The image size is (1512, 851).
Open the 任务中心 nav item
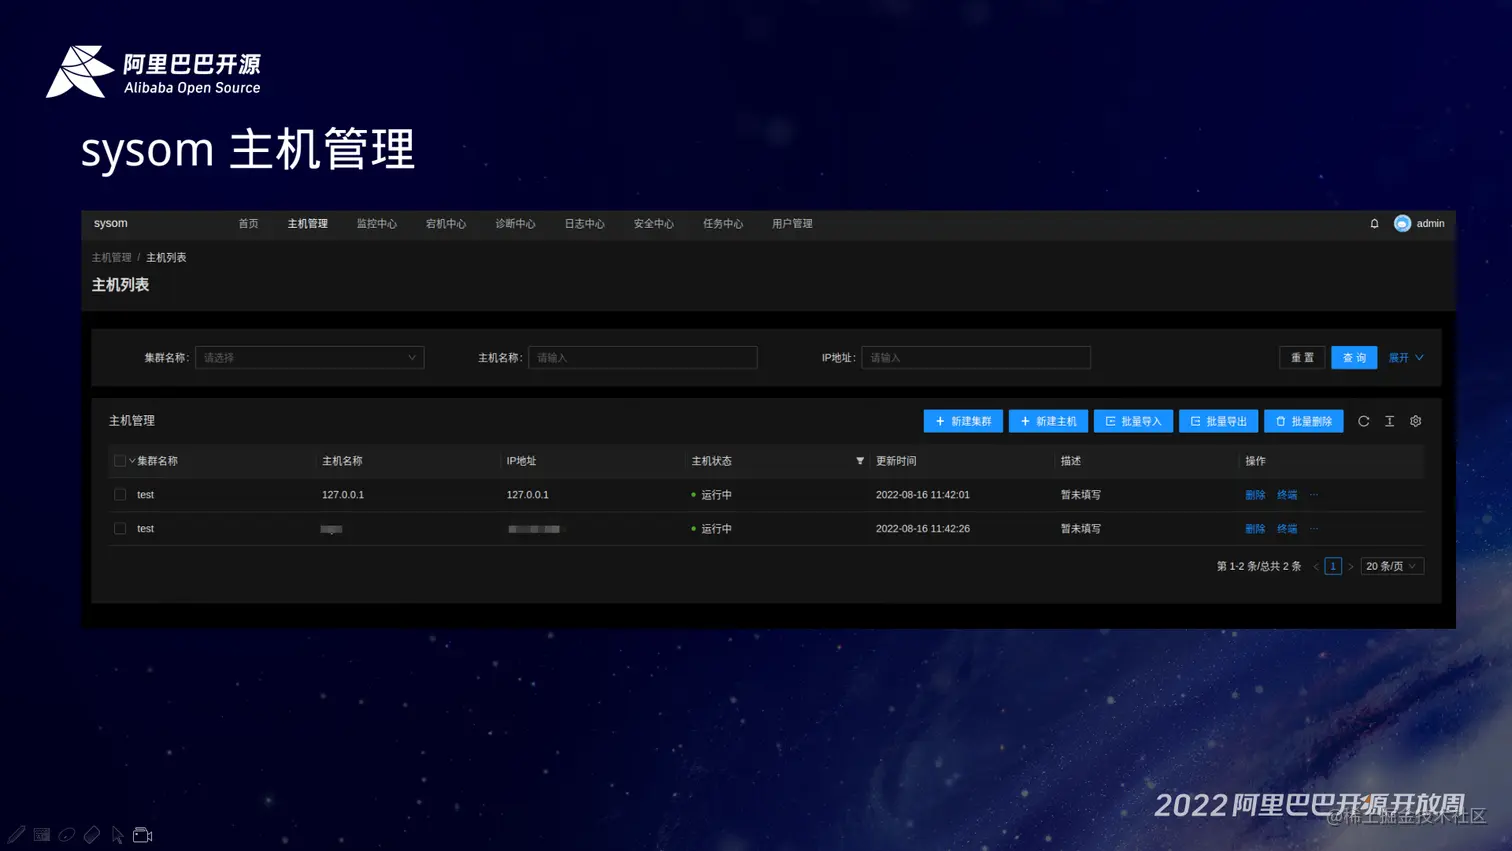tap(723, 224)
